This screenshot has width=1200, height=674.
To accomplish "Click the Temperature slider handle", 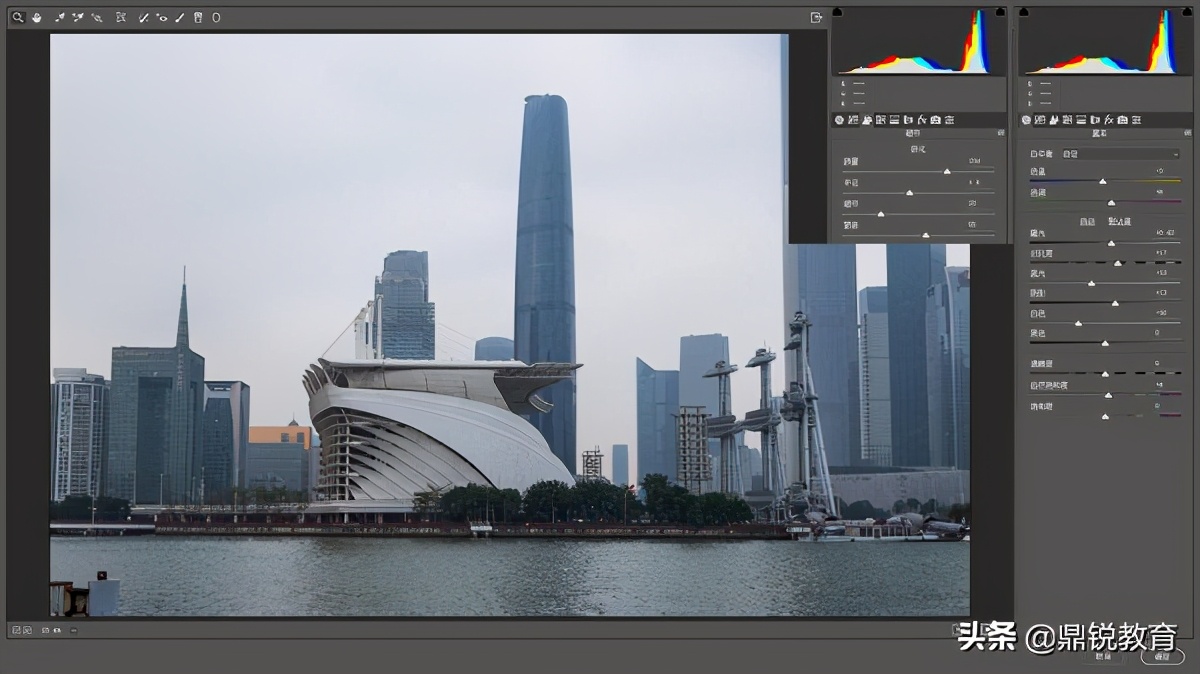I will point(1103,181).
